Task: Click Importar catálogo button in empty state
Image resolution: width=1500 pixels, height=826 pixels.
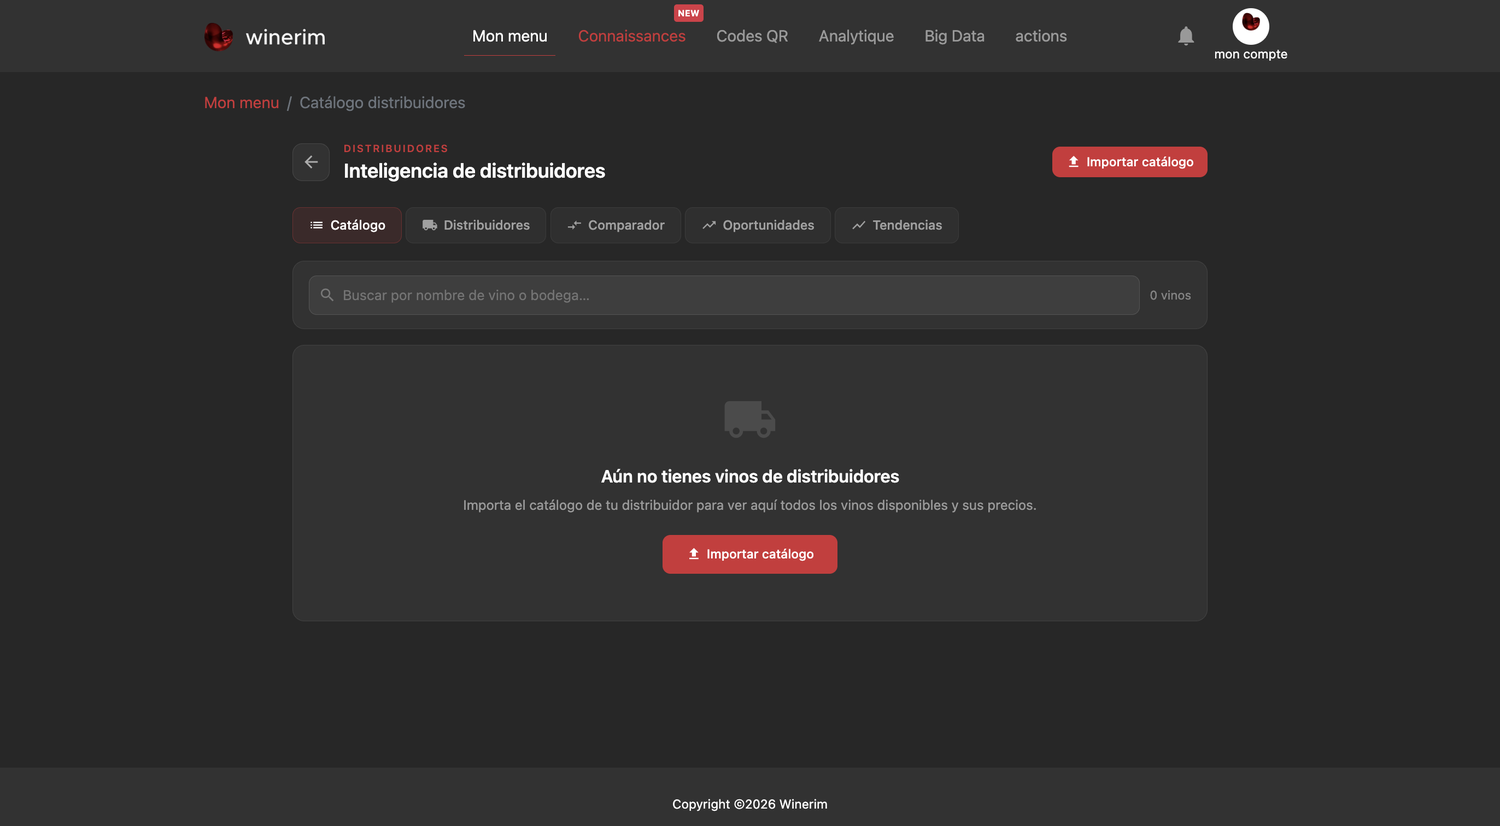Action: [750, 554]
